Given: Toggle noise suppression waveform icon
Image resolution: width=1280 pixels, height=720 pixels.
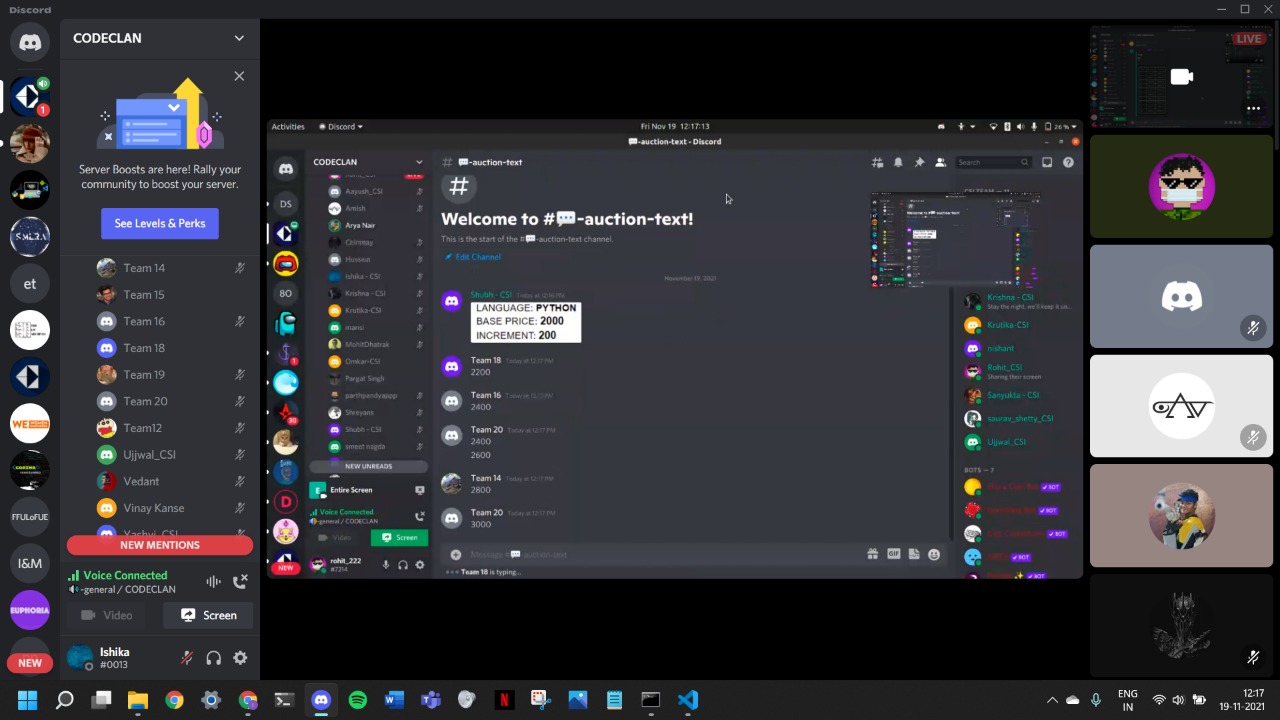Looking at the screenshot, I should click(213, 581).
